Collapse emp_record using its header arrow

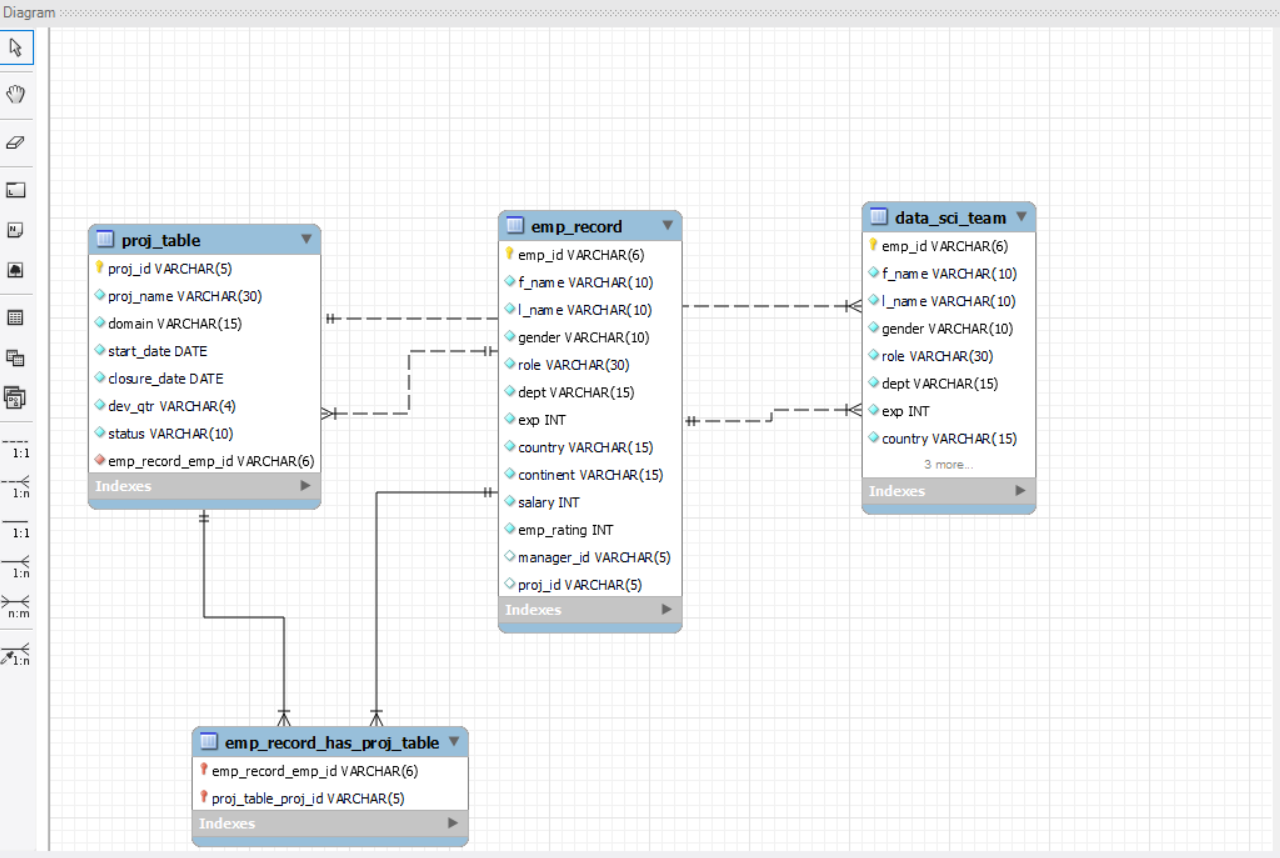pos(667,226)
